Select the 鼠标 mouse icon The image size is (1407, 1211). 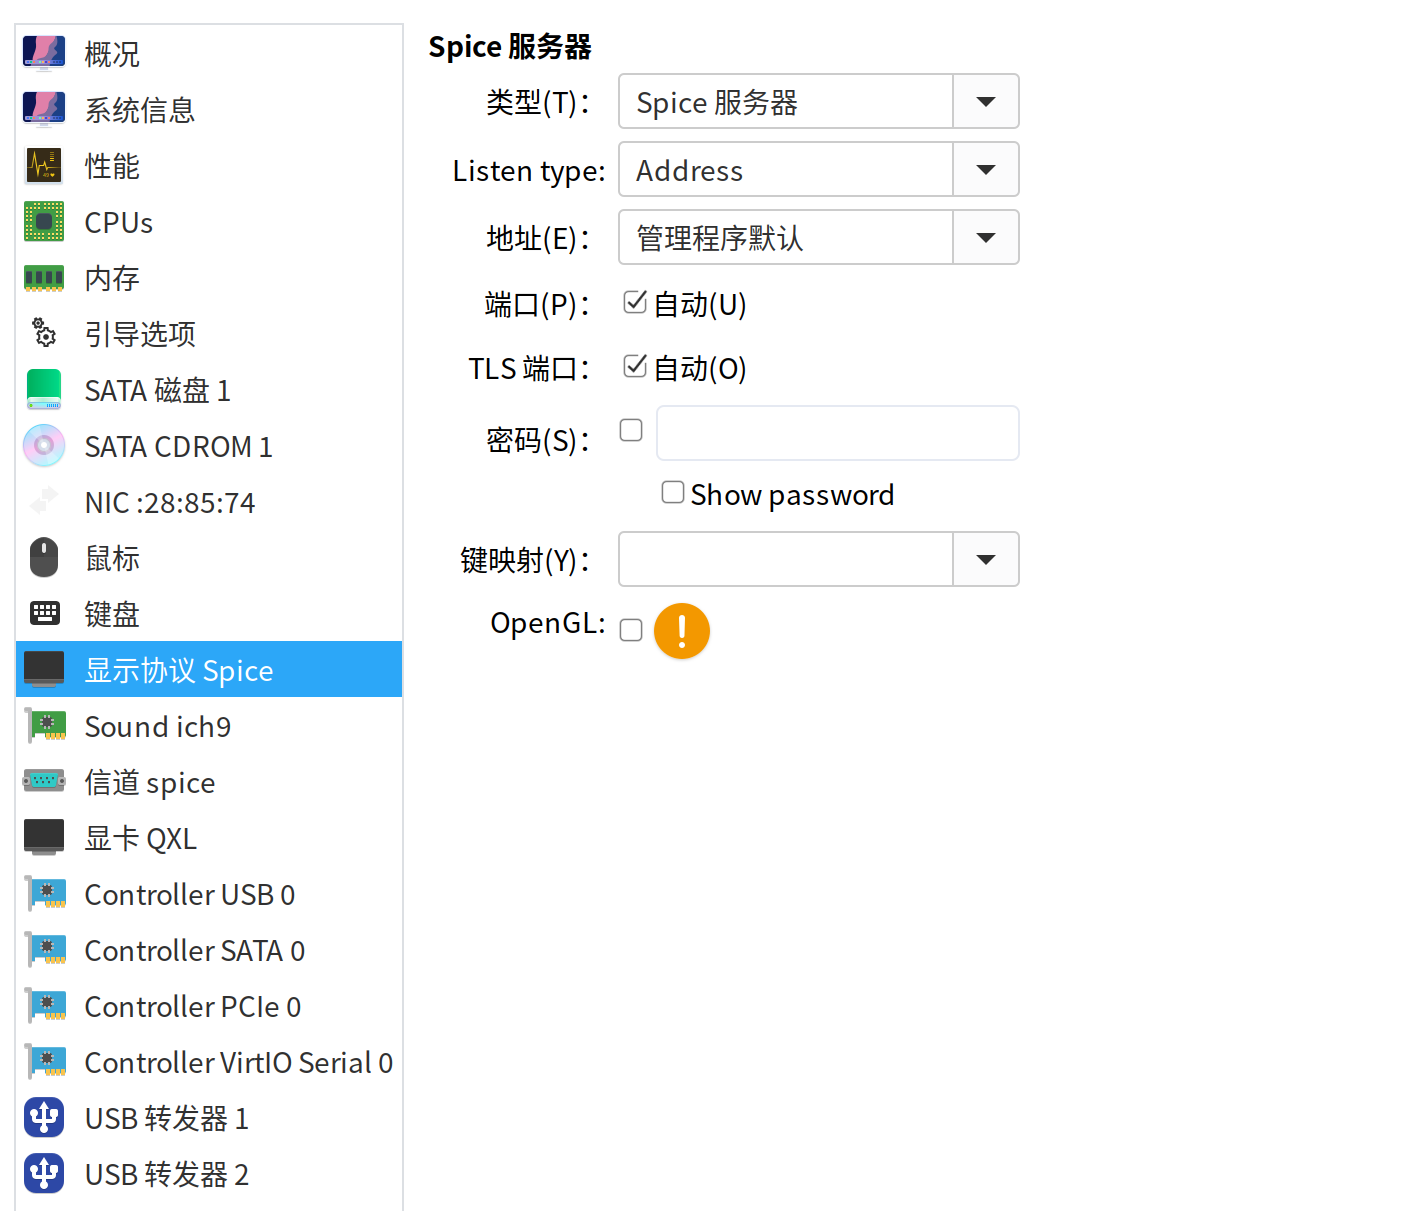pos(44,557)
